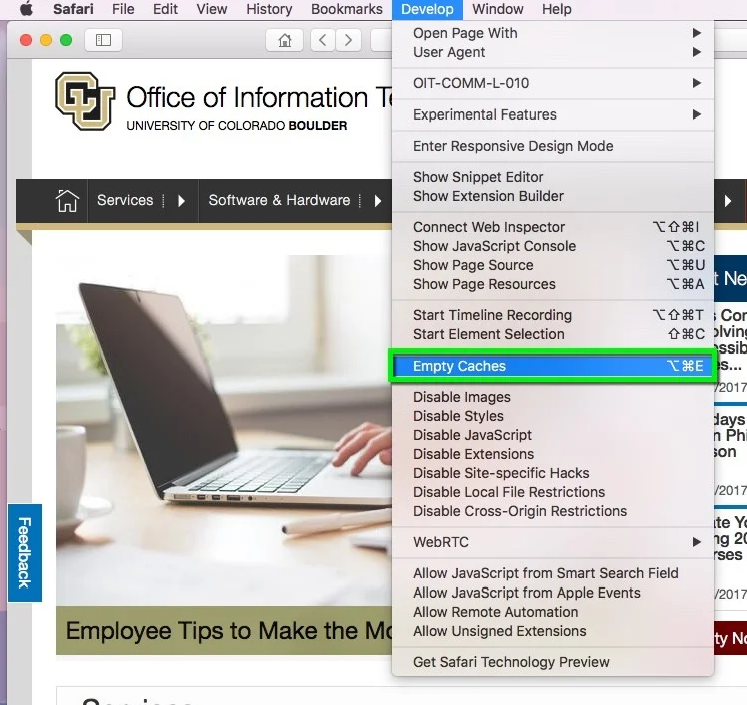This screenshot has height=705, width=747.
Task: Open the Experimental Features submenu
Action: [x=553, y=114]
